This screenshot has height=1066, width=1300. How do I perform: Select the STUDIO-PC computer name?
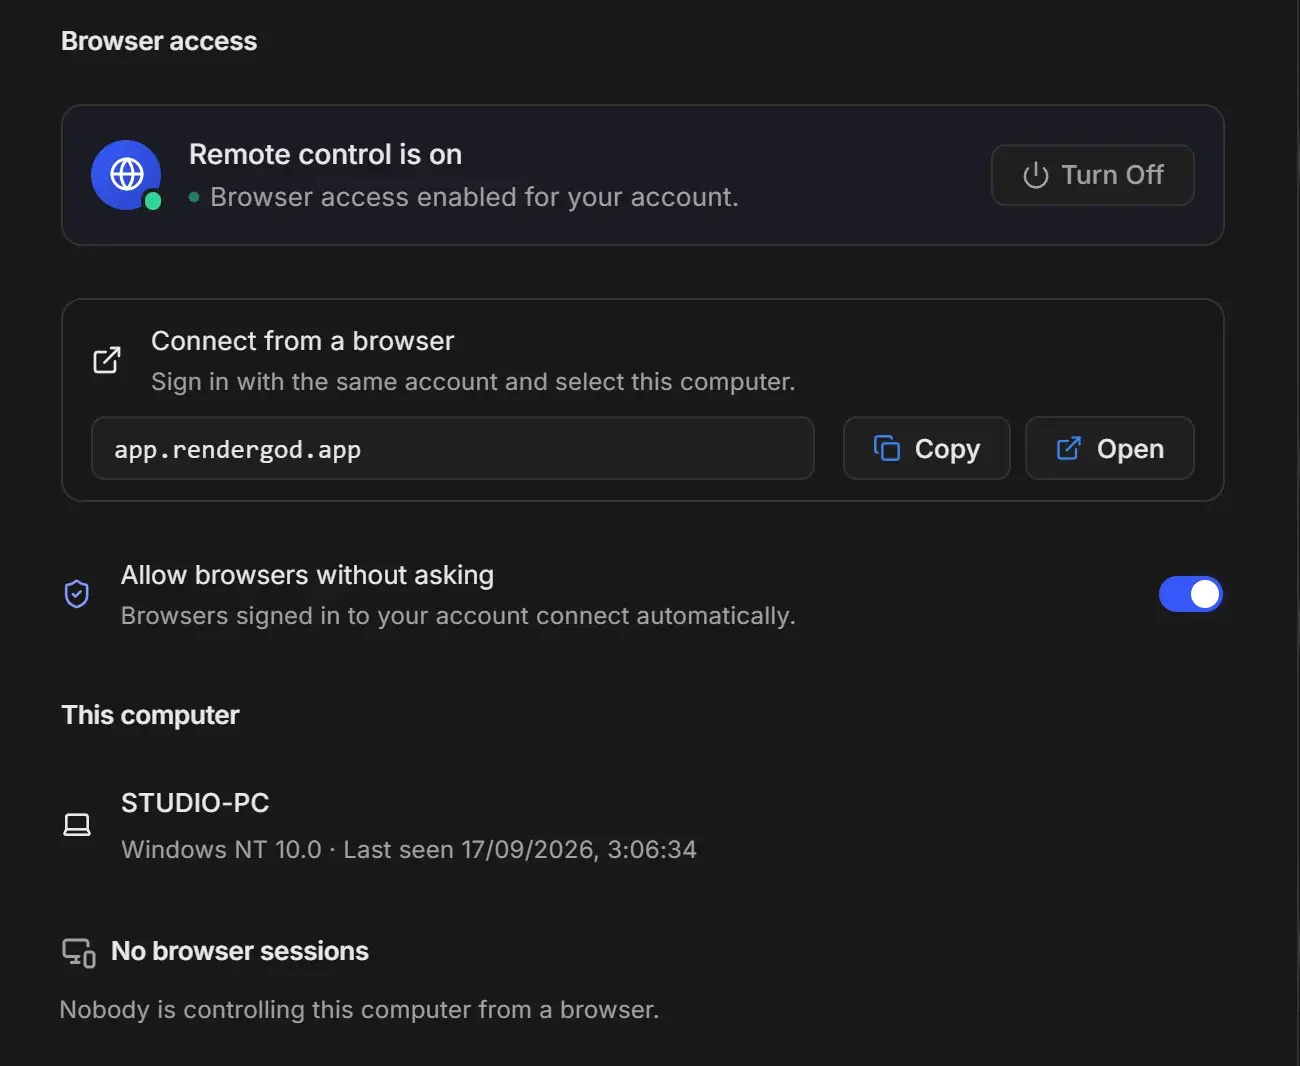pos(195,803)
